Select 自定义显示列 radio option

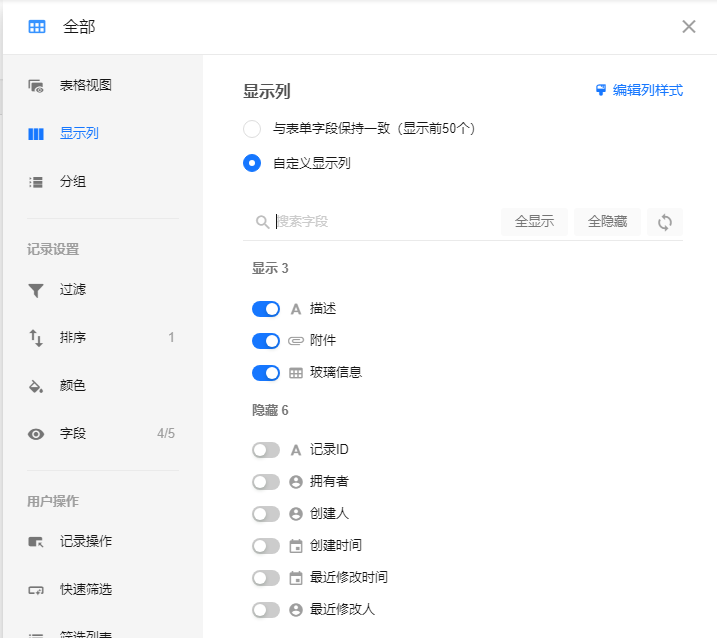coord(252,163)
